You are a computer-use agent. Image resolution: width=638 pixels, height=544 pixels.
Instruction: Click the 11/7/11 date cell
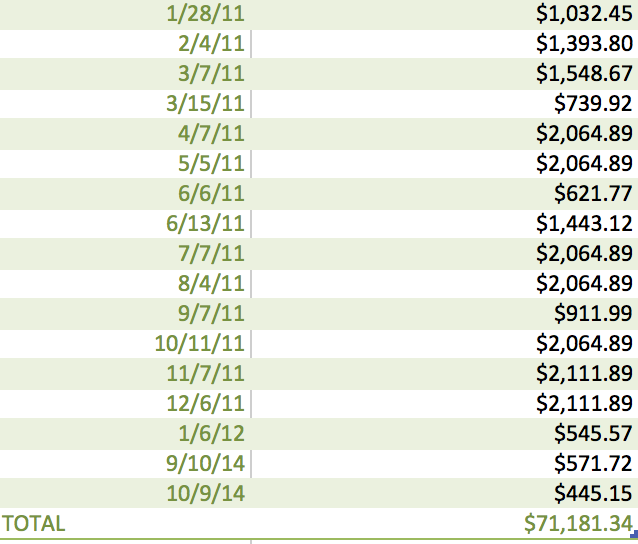pyautogui.click(x=205, y=373)
